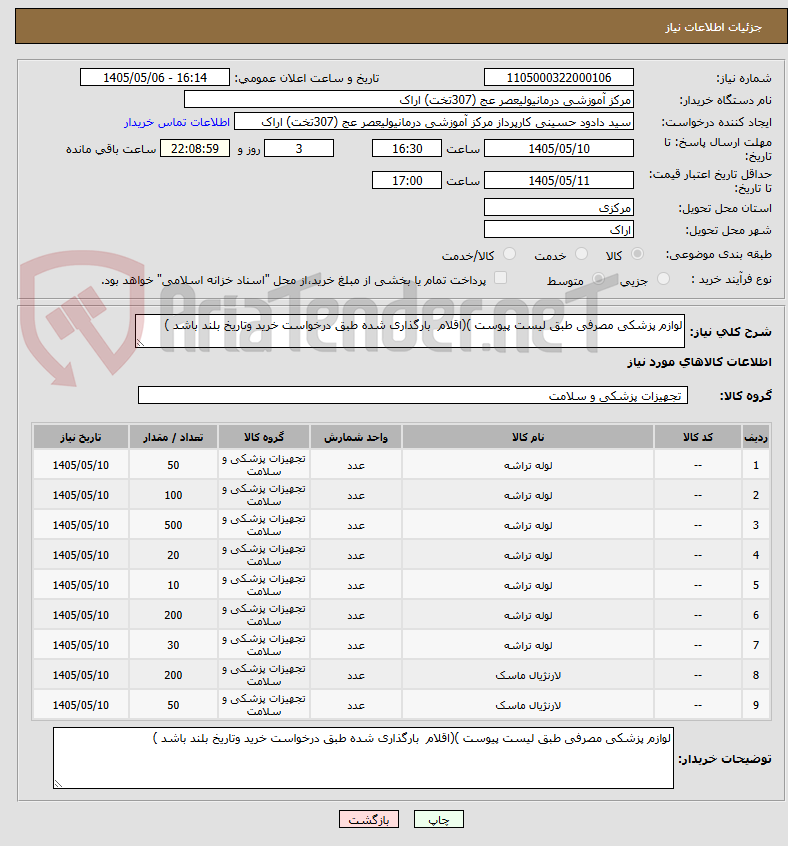Click the validity time field 17:00
This screenshot has width=788, height=846.
coord(407,181)
